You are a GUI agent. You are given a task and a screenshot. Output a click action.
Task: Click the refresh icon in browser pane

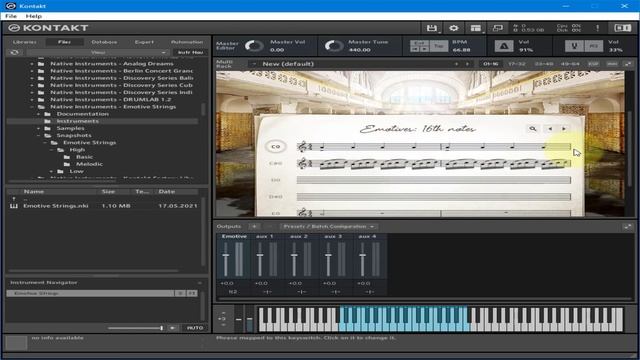(x=14, y=52)
